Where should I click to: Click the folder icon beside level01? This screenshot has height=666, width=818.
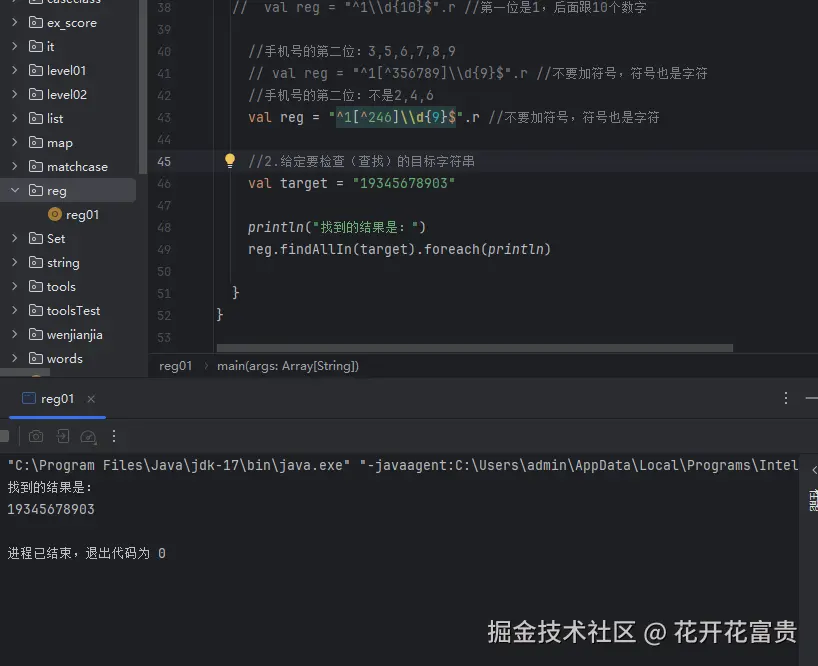pos(36,70)
